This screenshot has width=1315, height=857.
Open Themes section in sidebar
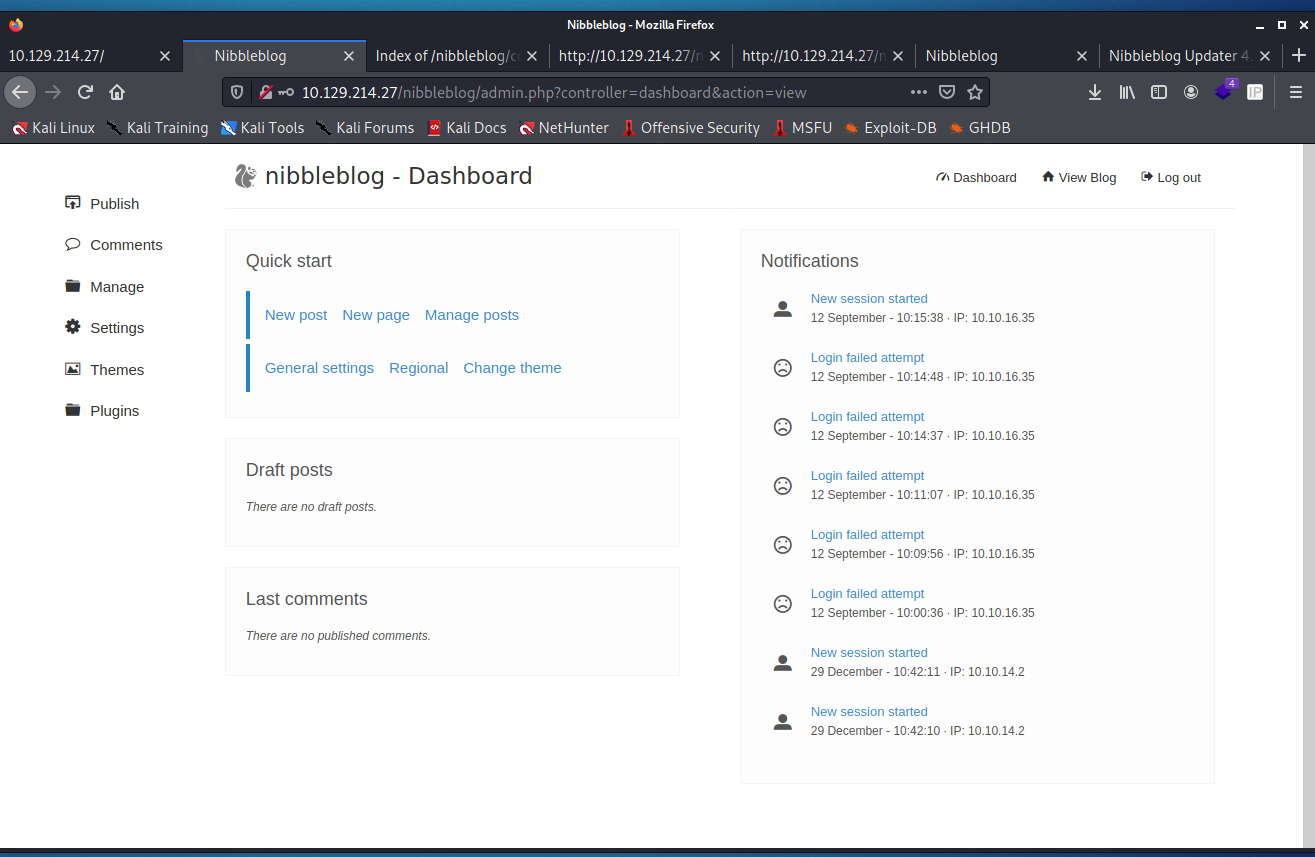(x=116, y=370)
